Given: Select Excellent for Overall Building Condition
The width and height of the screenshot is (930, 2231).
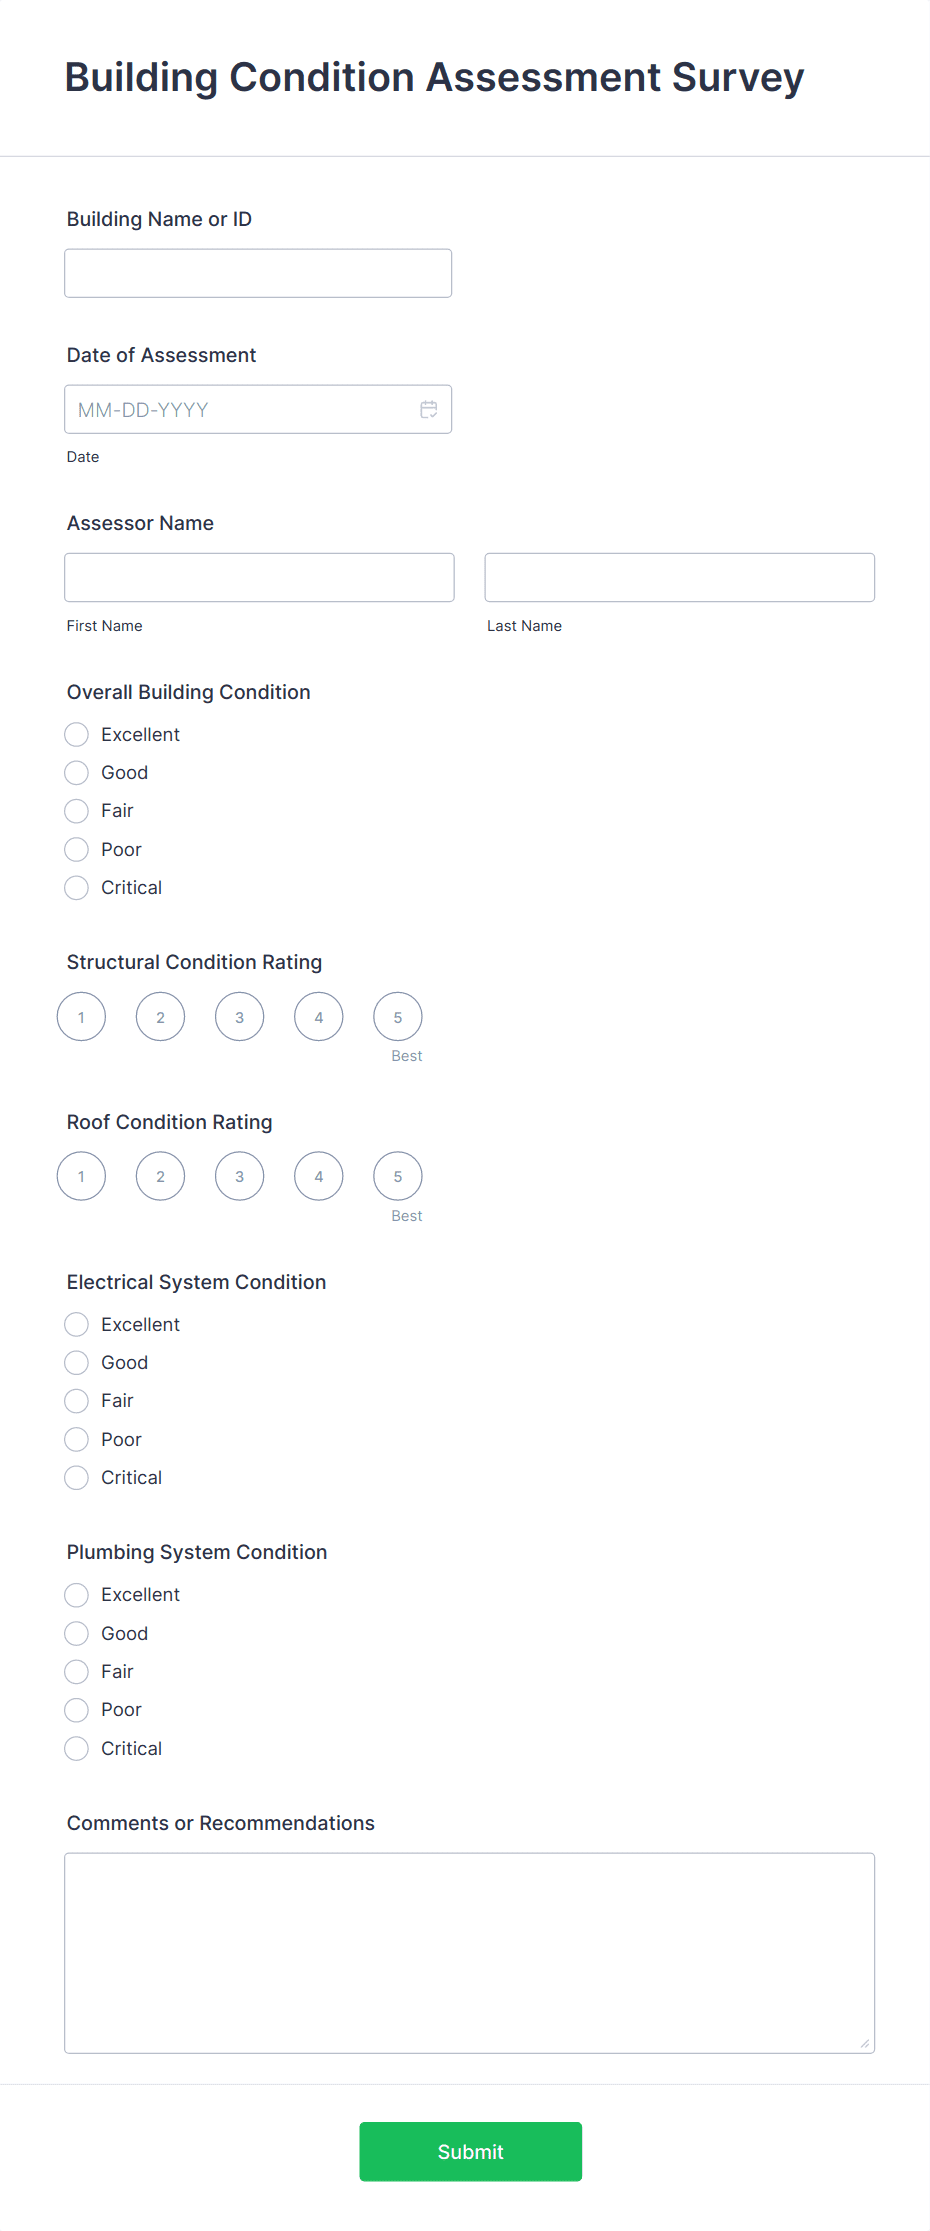Looking at the screenshot, I should click(76, 734).
